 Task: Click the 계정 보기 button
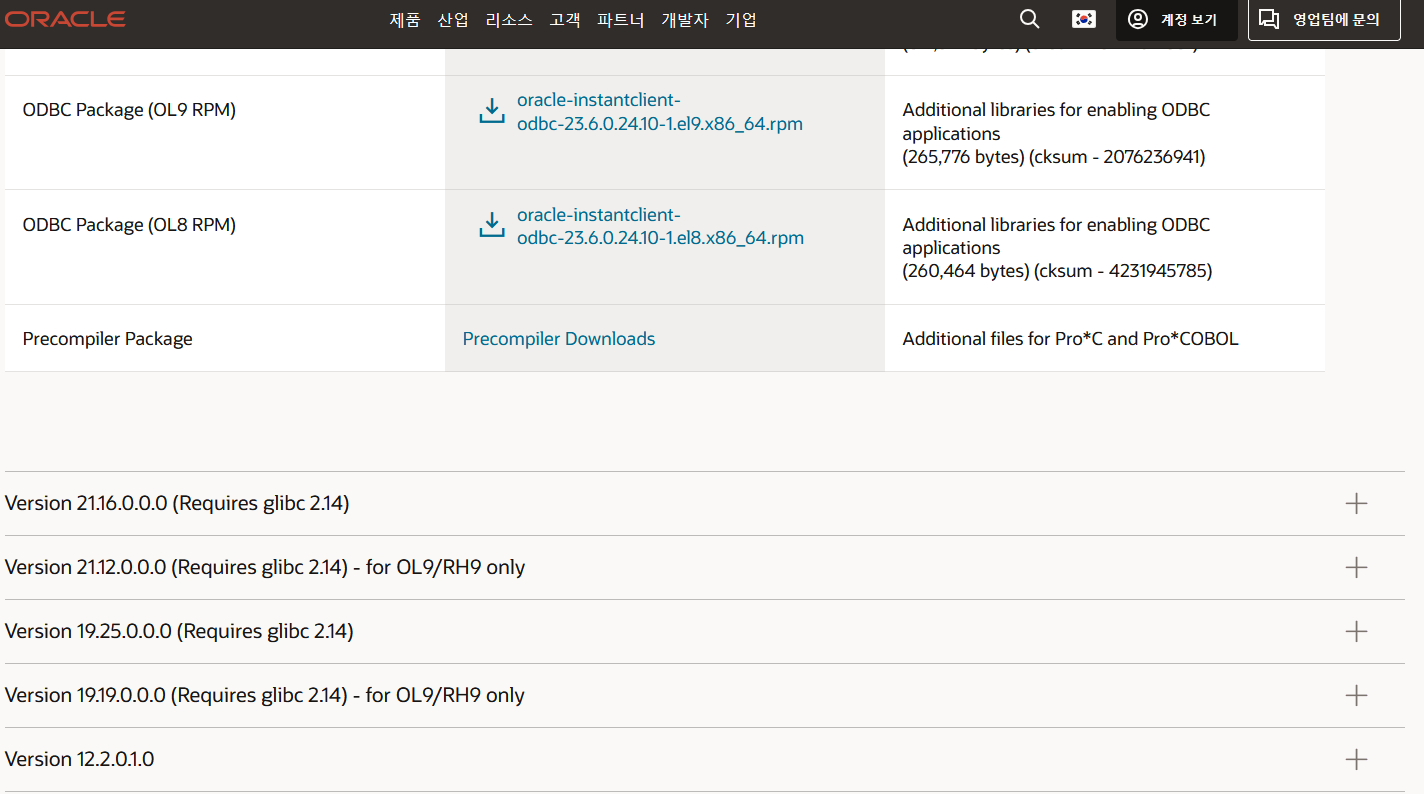[1177, 20]
